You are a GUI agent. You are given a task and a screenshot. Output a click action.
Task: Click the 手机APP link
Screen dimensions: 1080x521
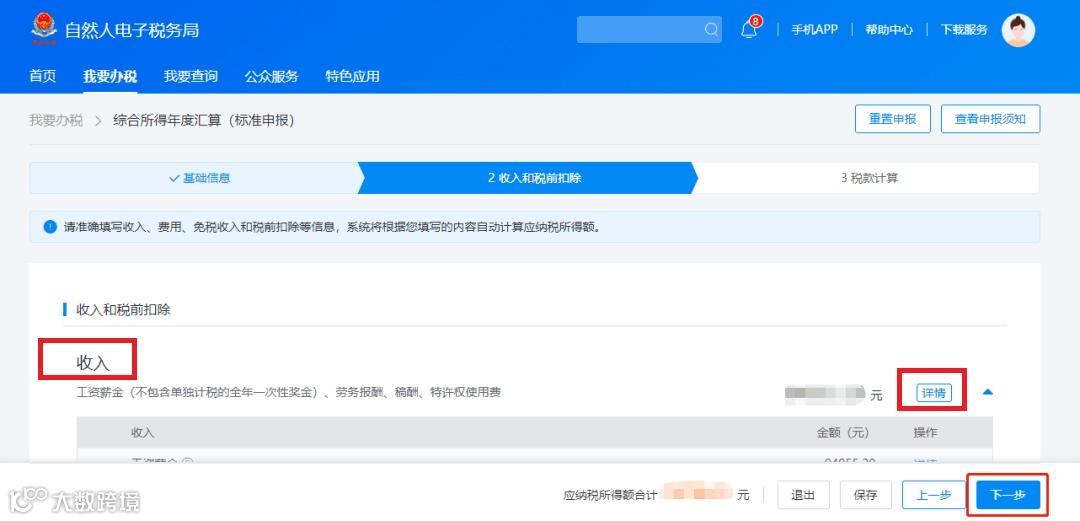click(x=814, y=30)
